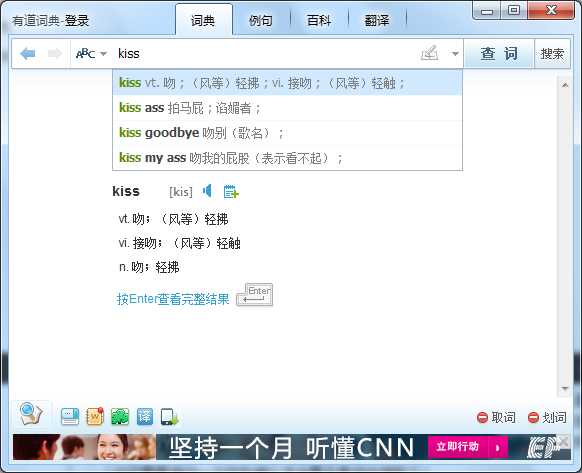The width and height of the screenshot is (582, 473).
Task: Click the scrollbar down arrow
Action: [x=565, y=388]
